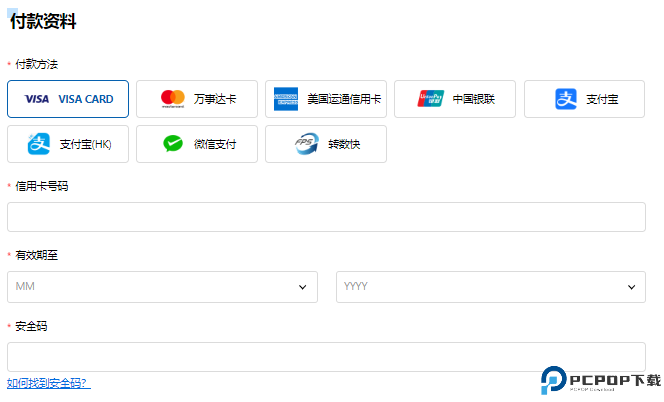This screenshot has width=664, height=402.
Task: Click the 支付宝(HK) Alipay icon
Action: coord(40,144)
